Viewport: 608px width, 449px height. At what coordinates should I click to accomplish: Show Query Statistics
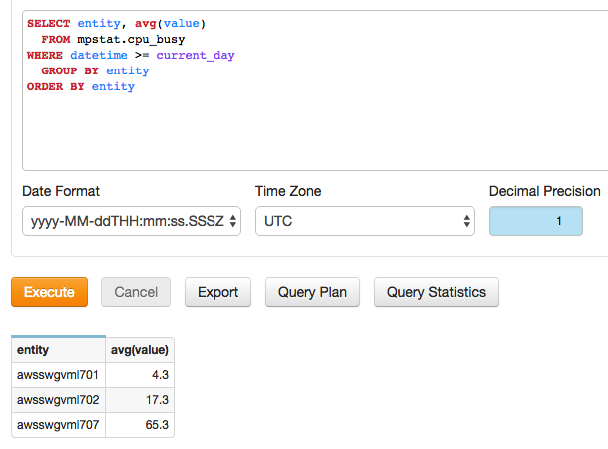436,292
